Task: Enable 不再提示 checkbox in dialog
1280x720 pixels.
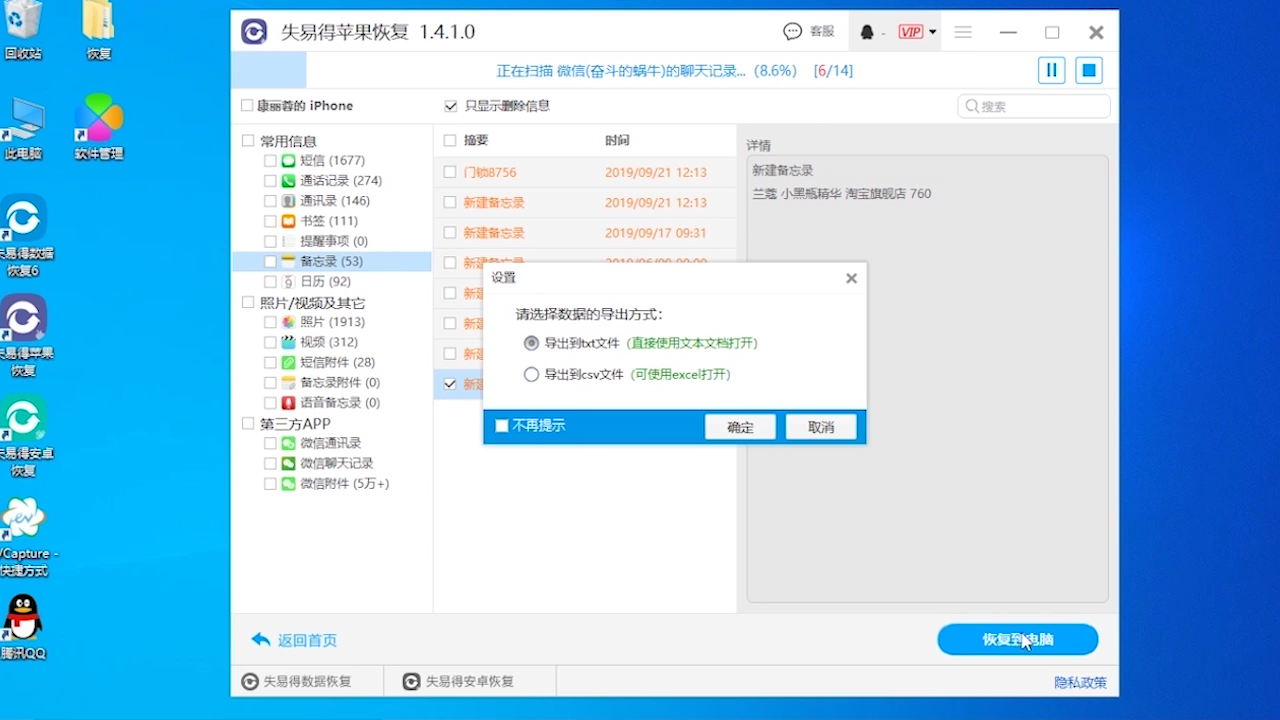Action: point(502,426)
